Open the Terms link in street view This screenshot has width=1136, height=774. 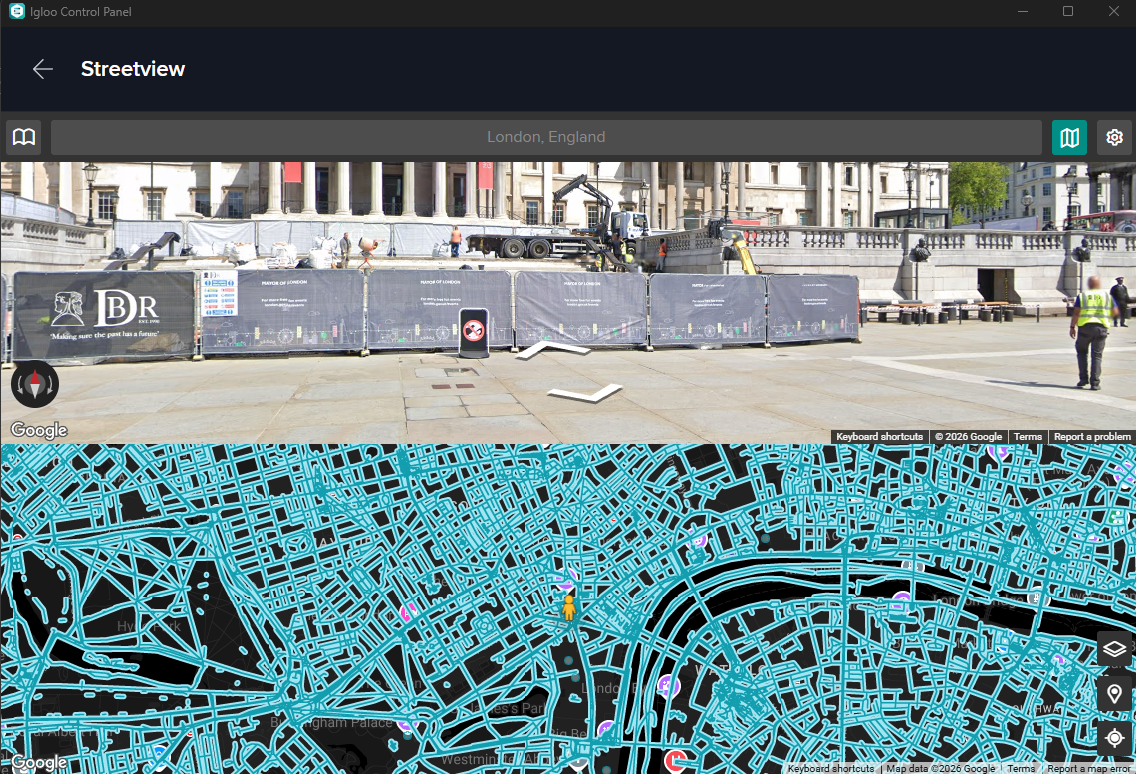pyautogui.click(x=1027, y=436)
